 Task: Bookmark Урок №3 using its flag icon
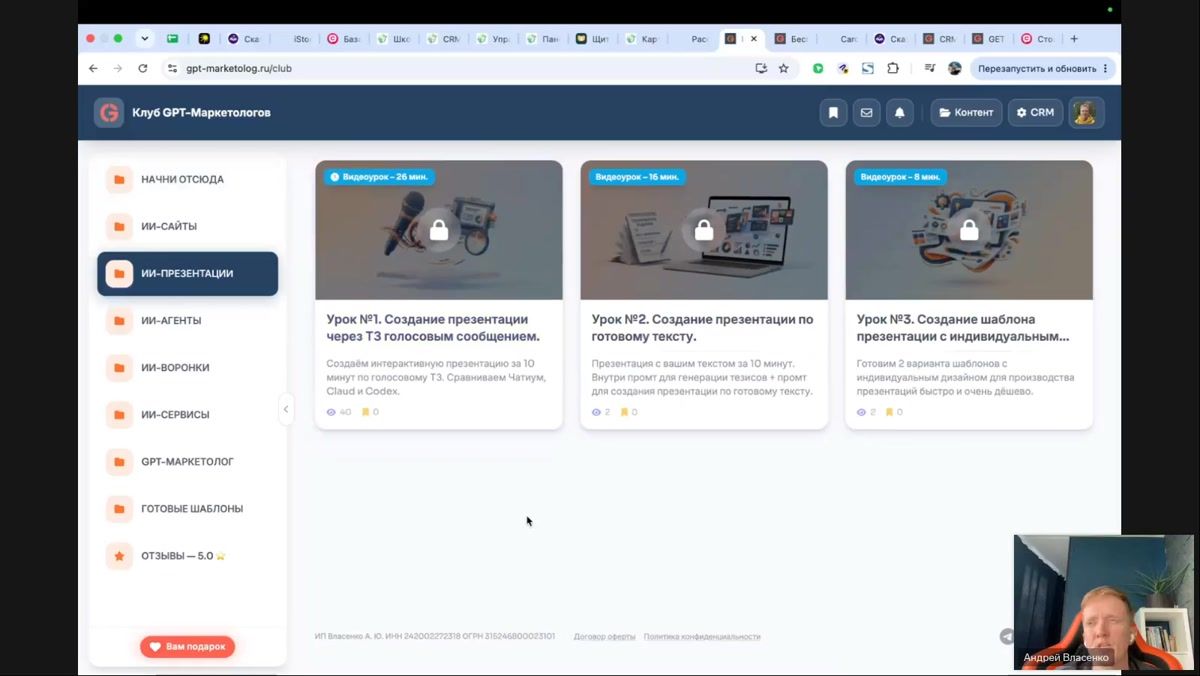(890, 412)
